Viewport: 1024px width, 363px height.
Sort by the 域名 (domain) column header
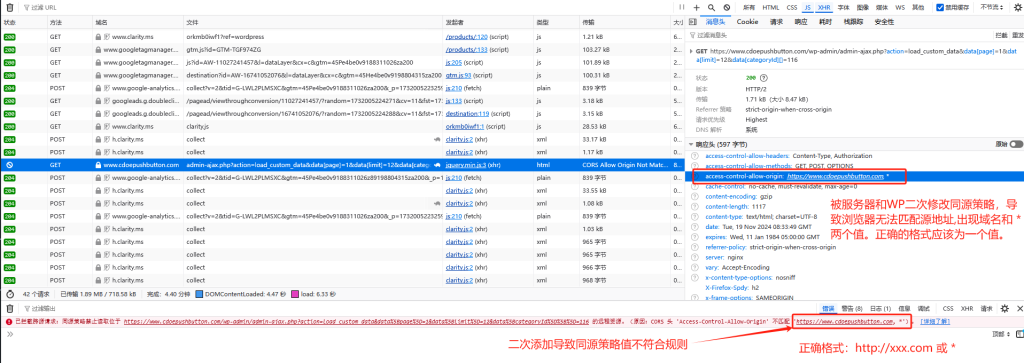[x=137, y=22]
